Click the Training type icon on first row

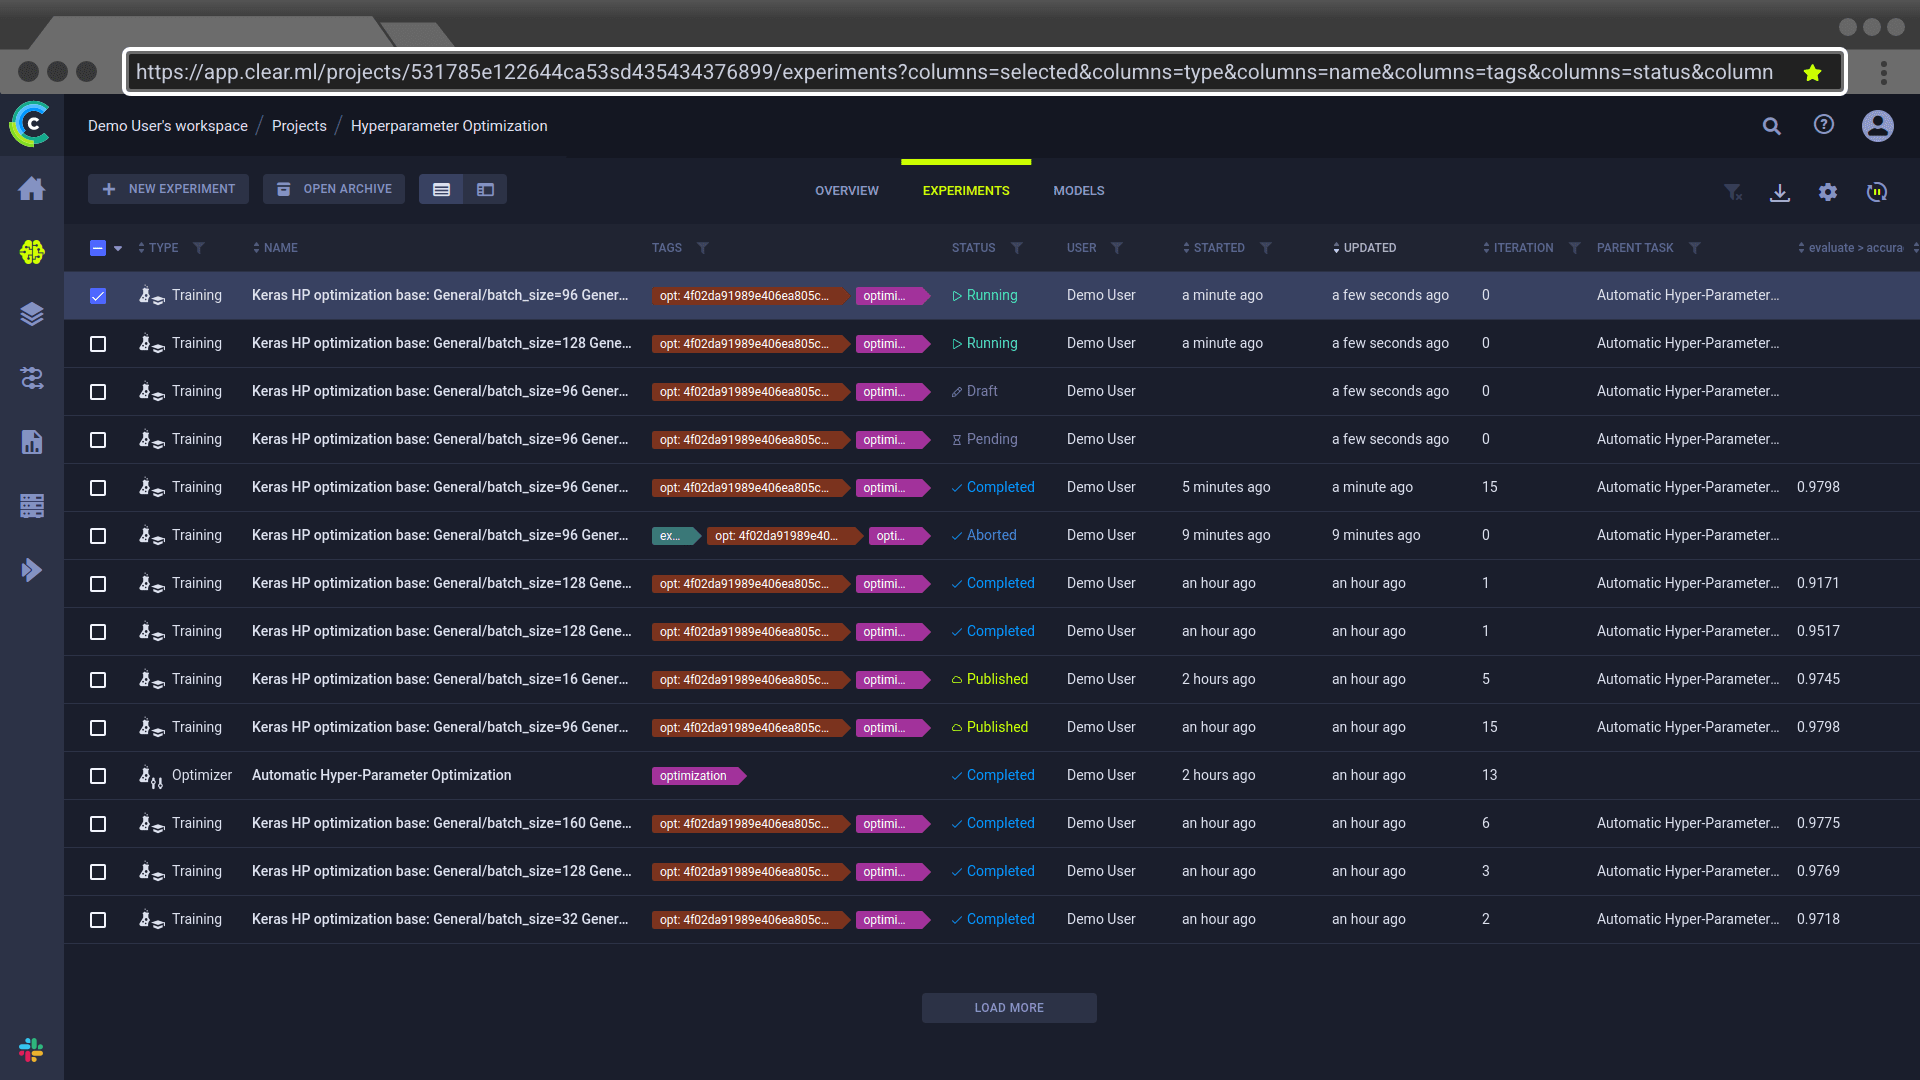[150, 294]
